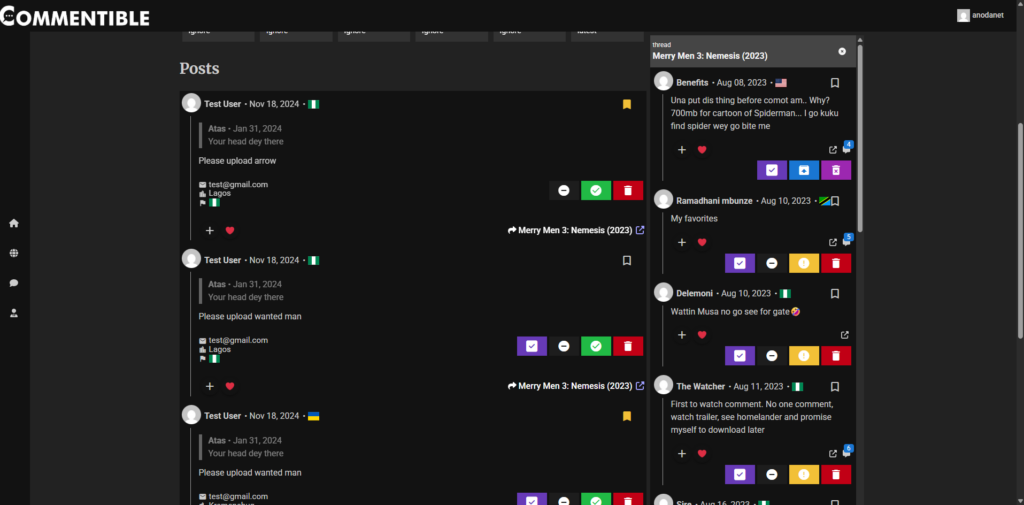The image size is (1024, 505).
Task: Remove bookmark from 'Please upload arrow' post
Action: [x=627, y=104]
